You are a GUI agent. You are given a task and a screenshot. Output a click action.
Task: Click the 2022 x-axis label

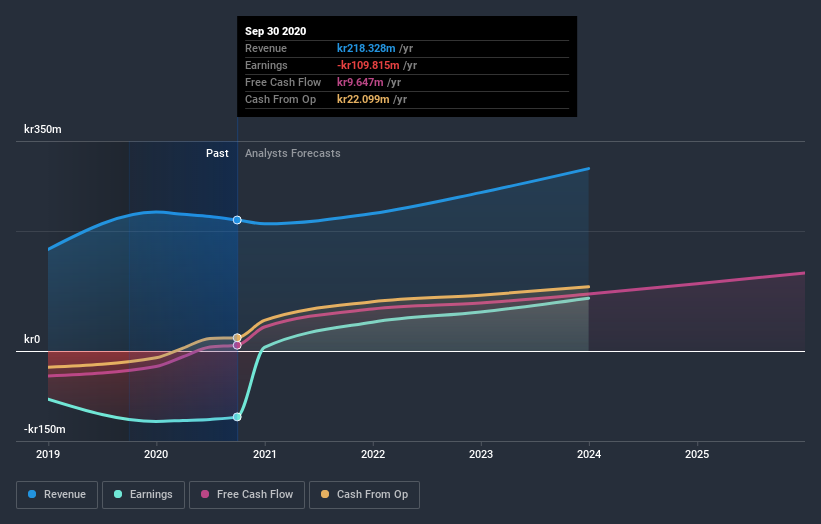373,454
